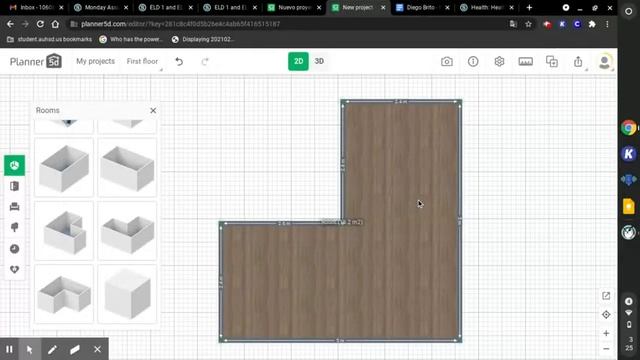Open the user profile avatar
The width and height of the screenshot is (640, 360).
(x=604, y=62)
